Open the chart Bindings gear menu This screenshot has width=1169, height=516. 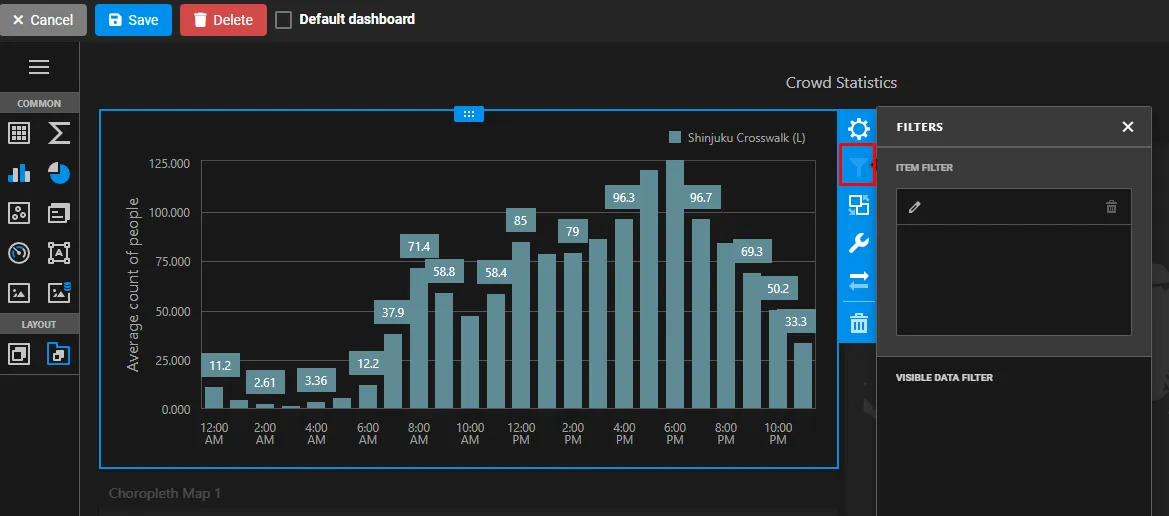(x=859, y=129)
